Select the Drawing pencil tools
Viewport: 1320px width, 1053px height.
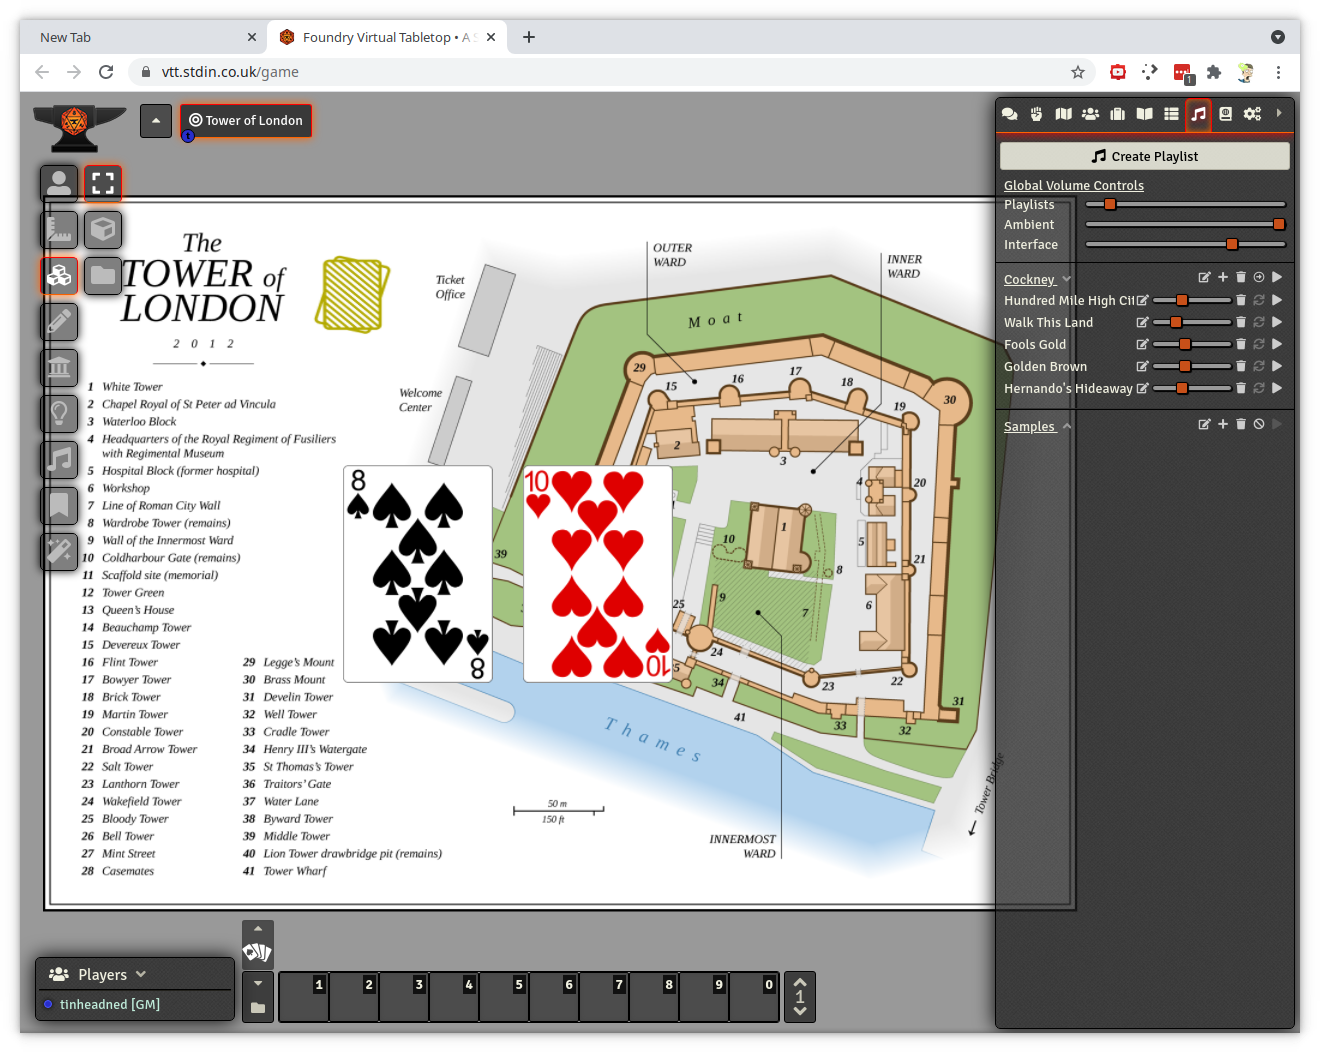(x=59, y=321)
